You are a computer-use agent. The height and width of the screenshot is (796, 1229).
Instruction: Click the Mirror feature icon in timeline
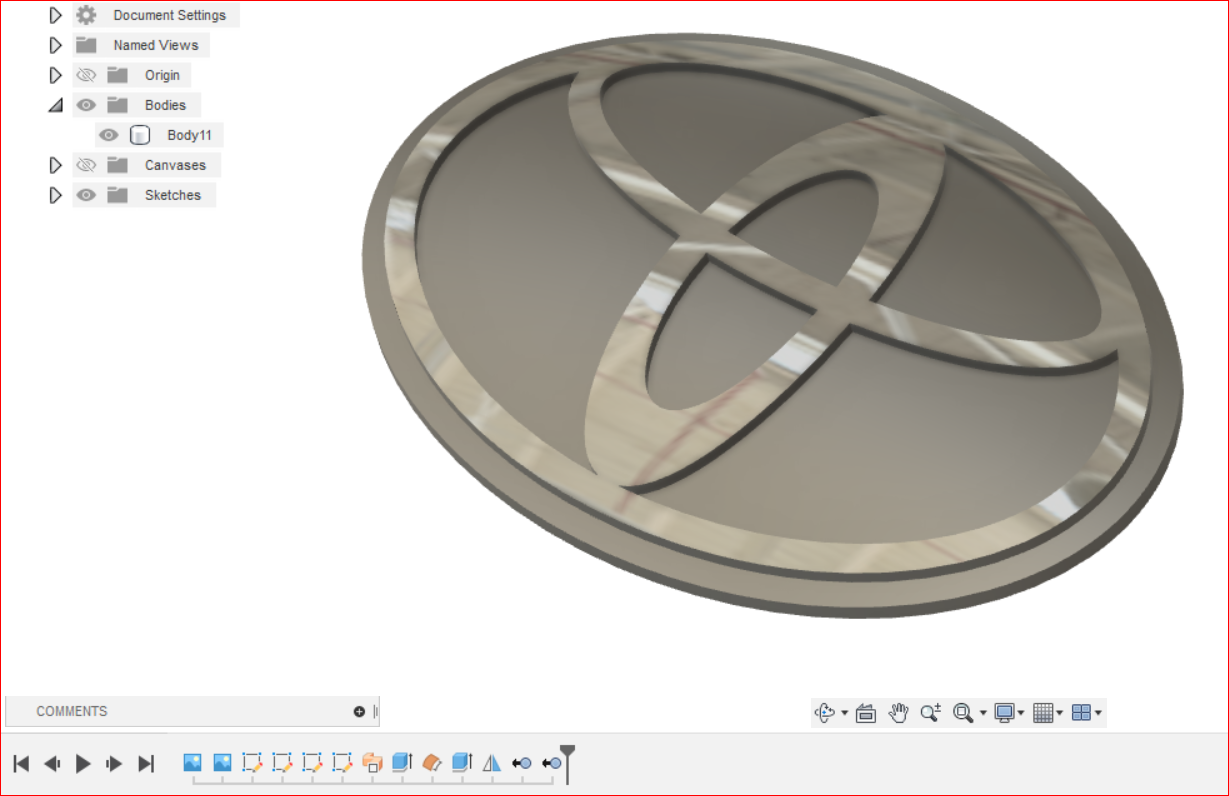(x=489, y=762)
